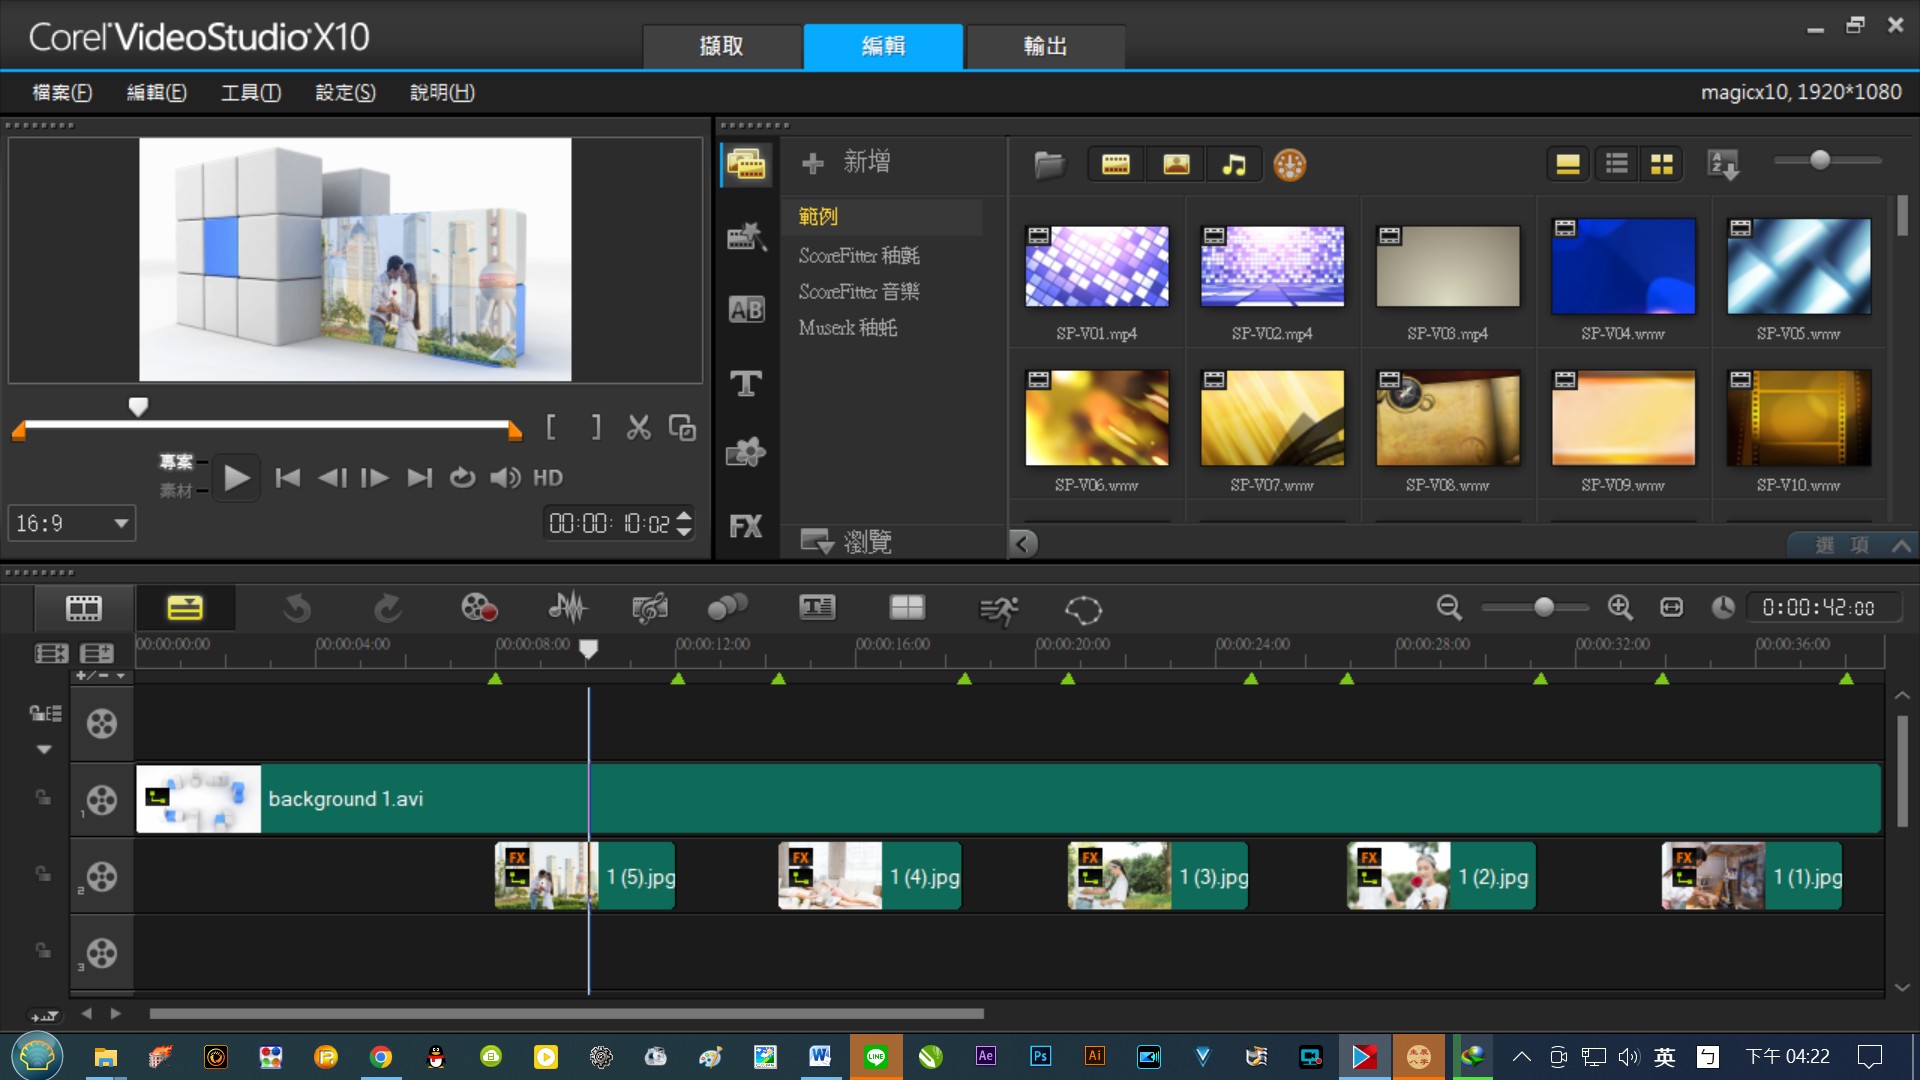Screen dimensions: 1920x1080
Task: Switch to timeline view
Action: tap(185, 608)
